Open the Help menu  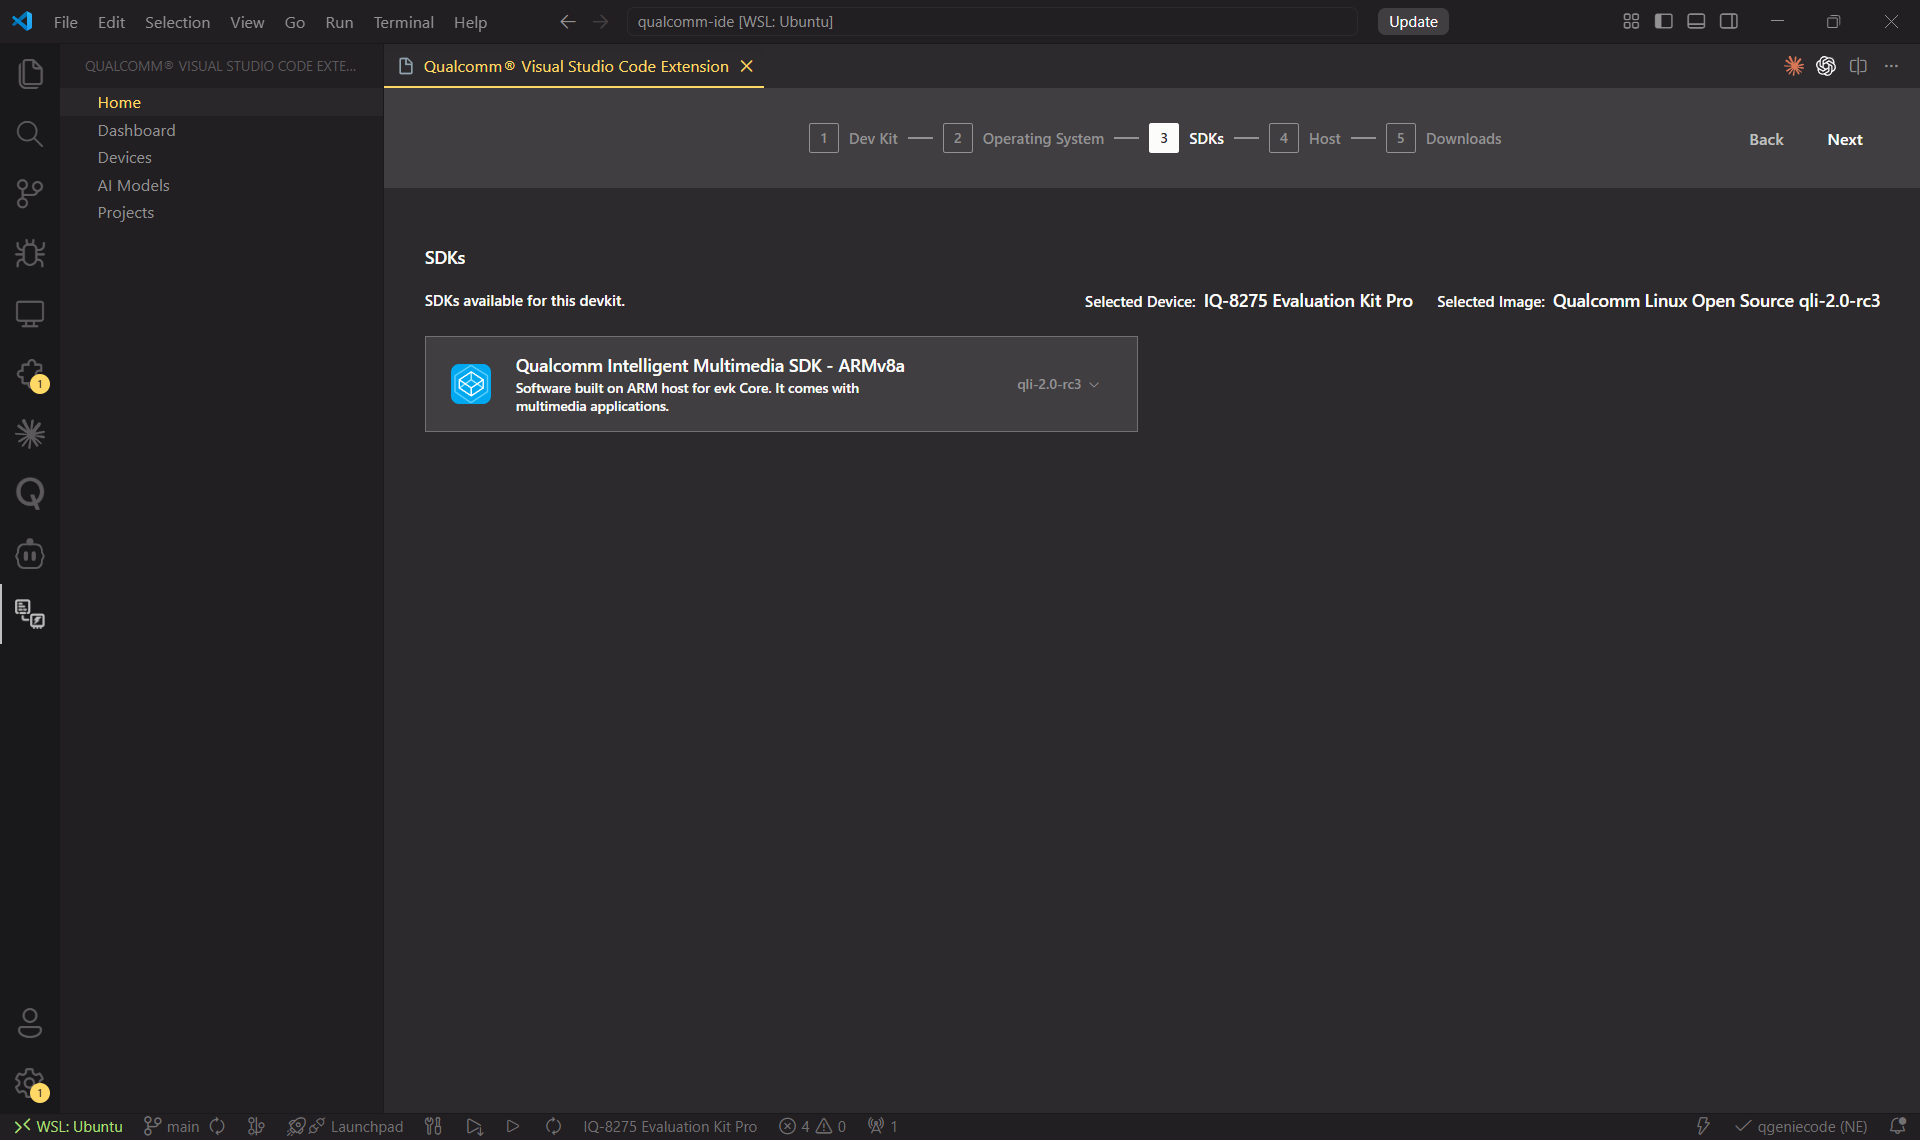click(x=470, y=22)
